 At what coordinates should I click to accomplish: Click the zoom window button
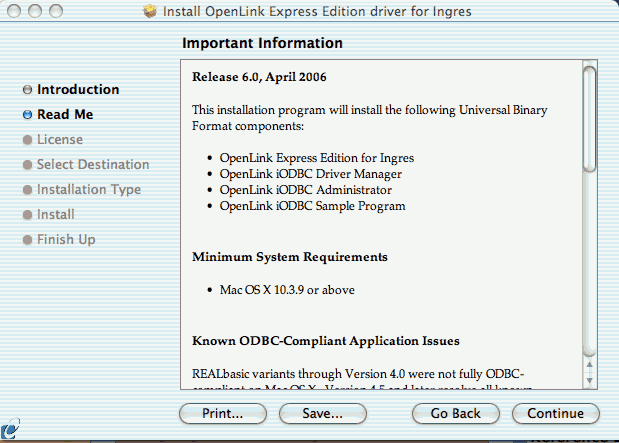pos(56,11)
